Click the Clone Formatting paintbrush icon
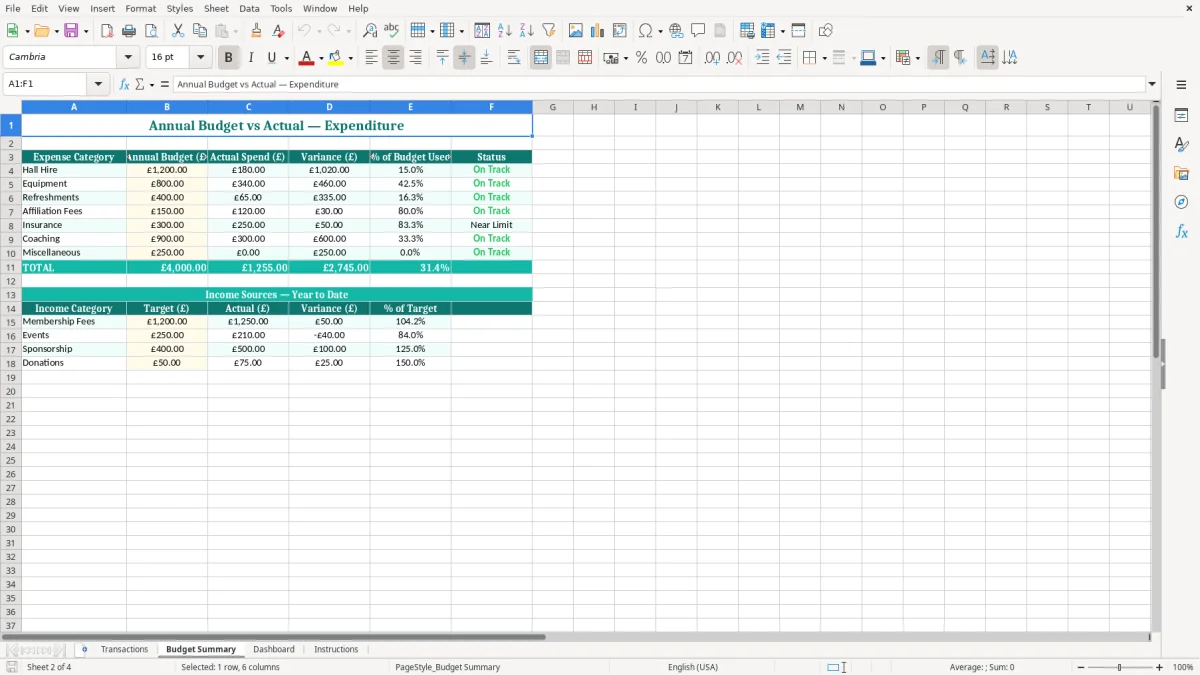 point(256,31)
